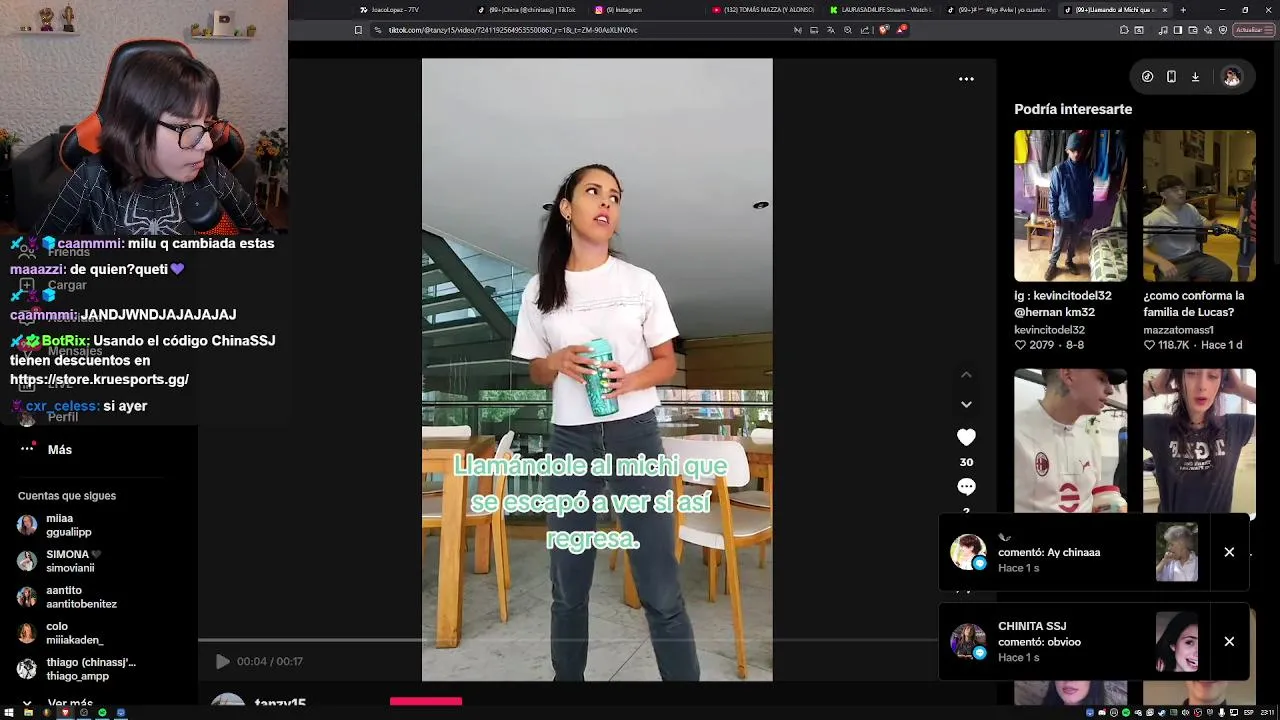The width and height of the screenshot is (1280, 720).
Task: Click the download app icon in TikTok header
Action: pos(1195,77)
